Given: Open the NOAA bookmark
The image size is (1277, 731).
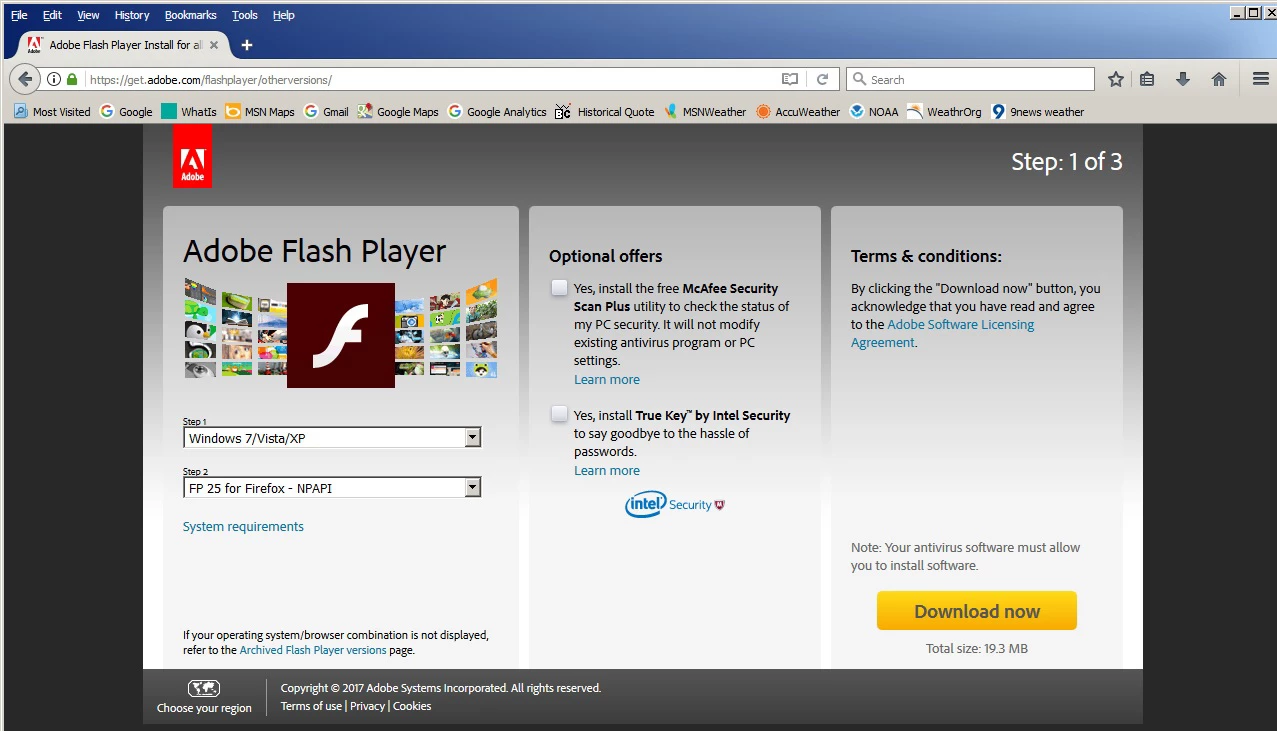Looking at the screenshot, I should tap(874, 112).
